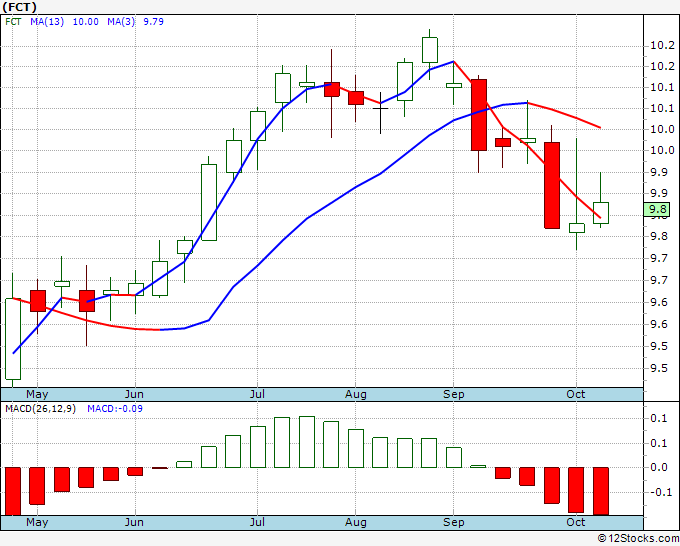The image size is (680, 546).
Task: Select May on the price chart axis
Action: pos(37,394)
